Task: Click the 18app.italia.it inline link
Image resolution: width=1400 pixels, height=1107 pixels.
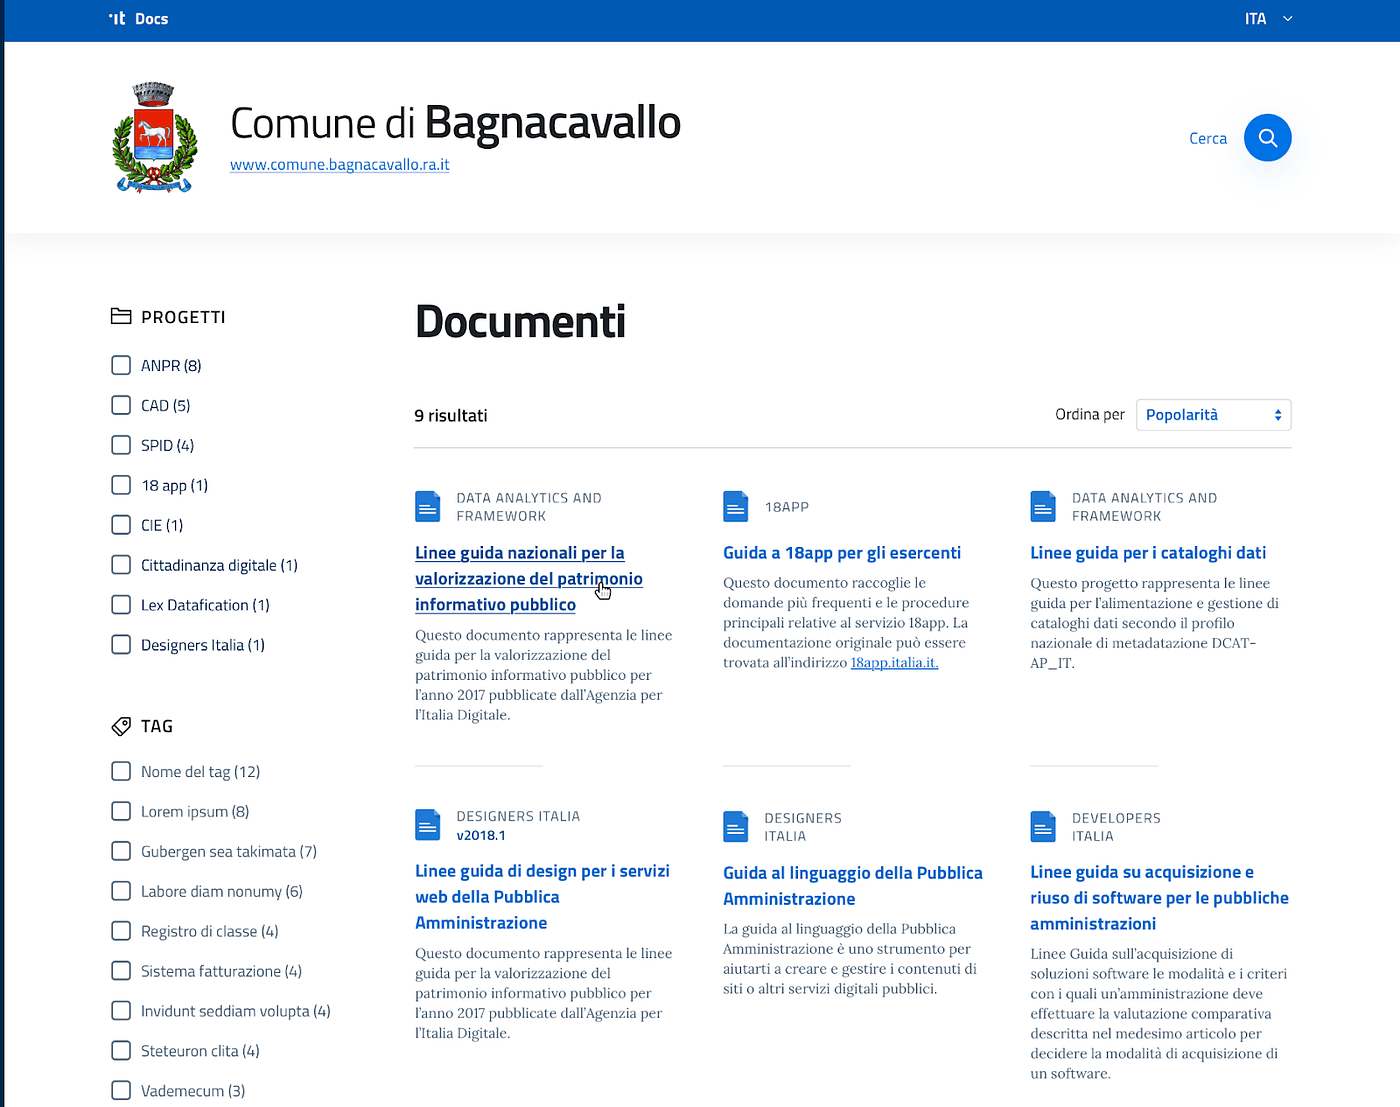Action: point(894,663)
